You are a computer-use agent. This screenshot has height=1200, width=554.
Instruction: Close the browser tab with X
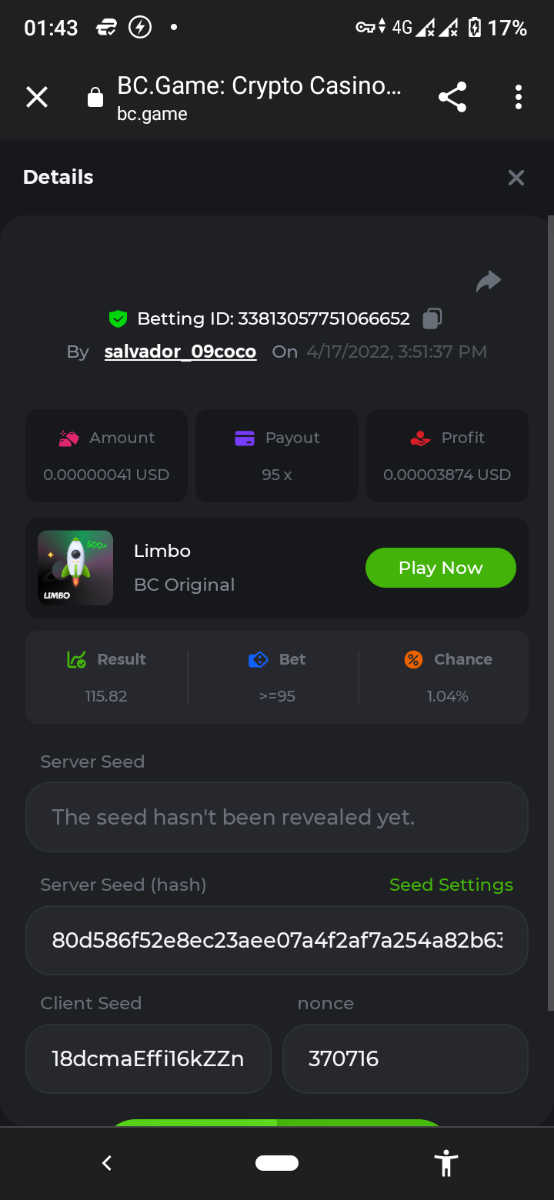(37, 97)
